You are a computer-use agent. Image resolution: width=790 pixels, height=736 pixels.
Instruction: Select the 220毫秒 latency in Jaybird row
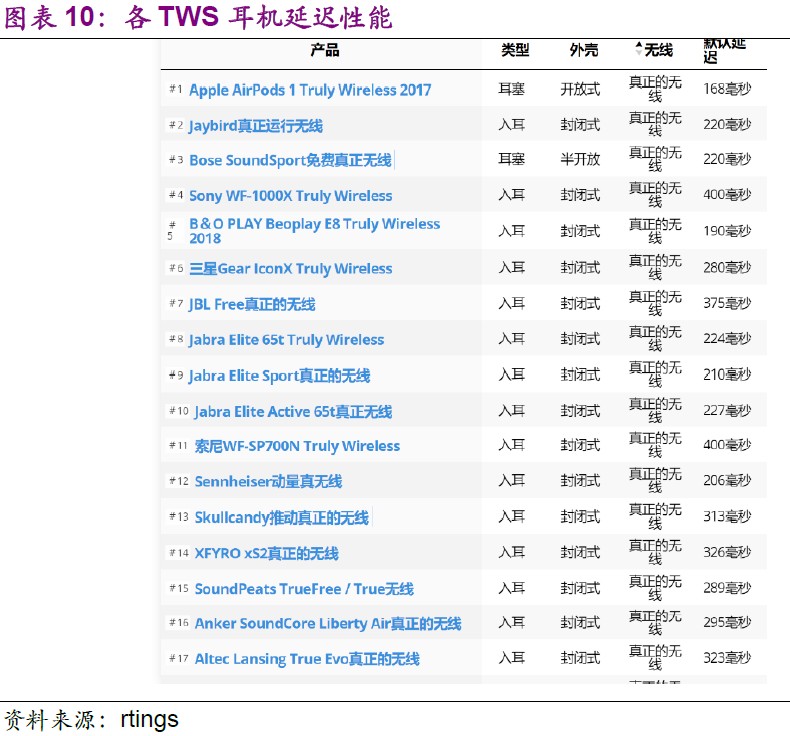pyautogui.click(x=727, y=124)
